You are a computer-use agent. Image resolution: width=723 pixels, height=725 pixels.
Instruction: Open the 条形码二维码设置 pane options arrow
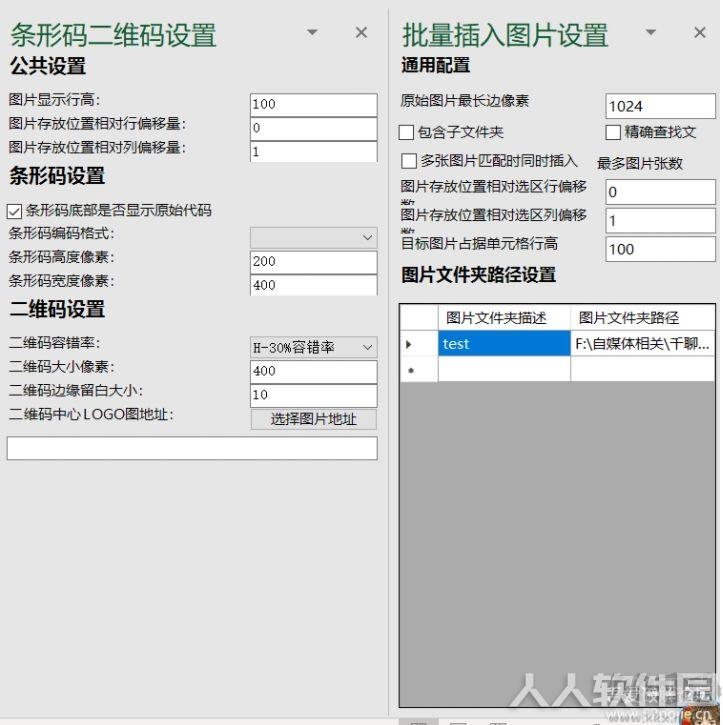pos(312,32)
